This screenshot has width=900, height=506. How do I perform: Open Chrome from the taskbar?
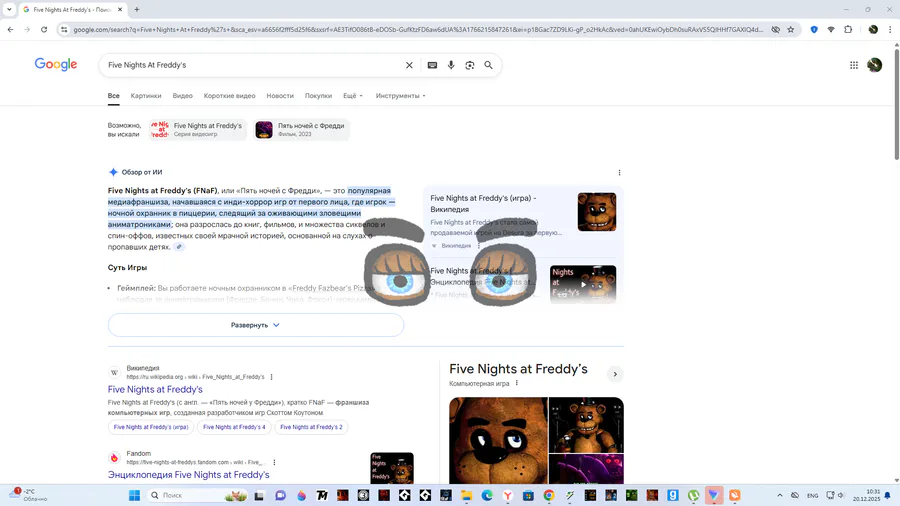click(549, 495)
